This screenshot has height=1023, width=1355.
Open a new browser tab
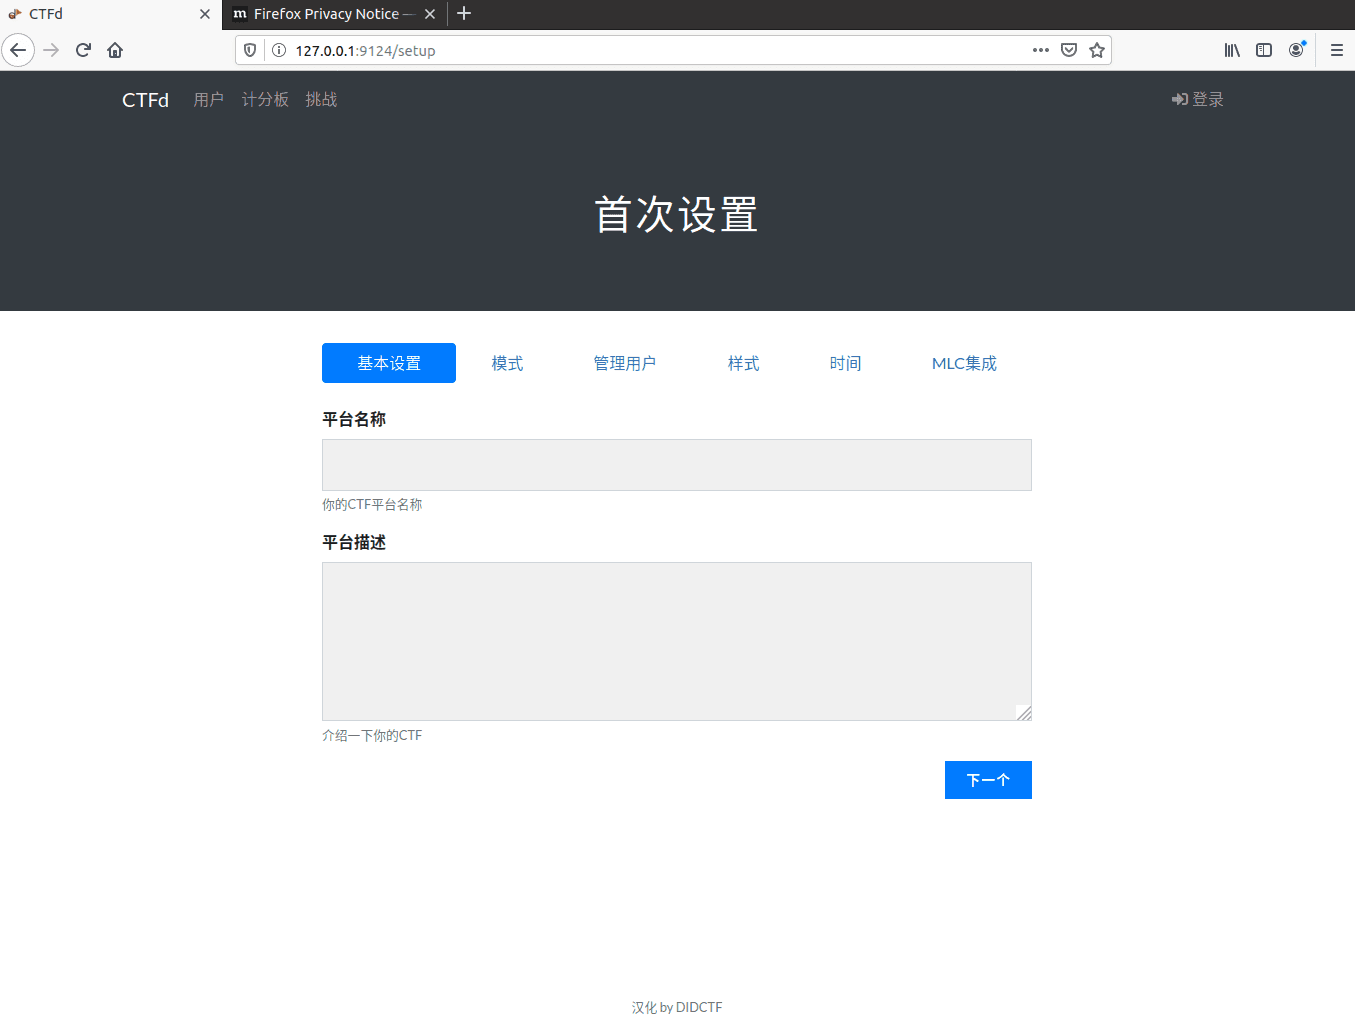pos(464,14)
